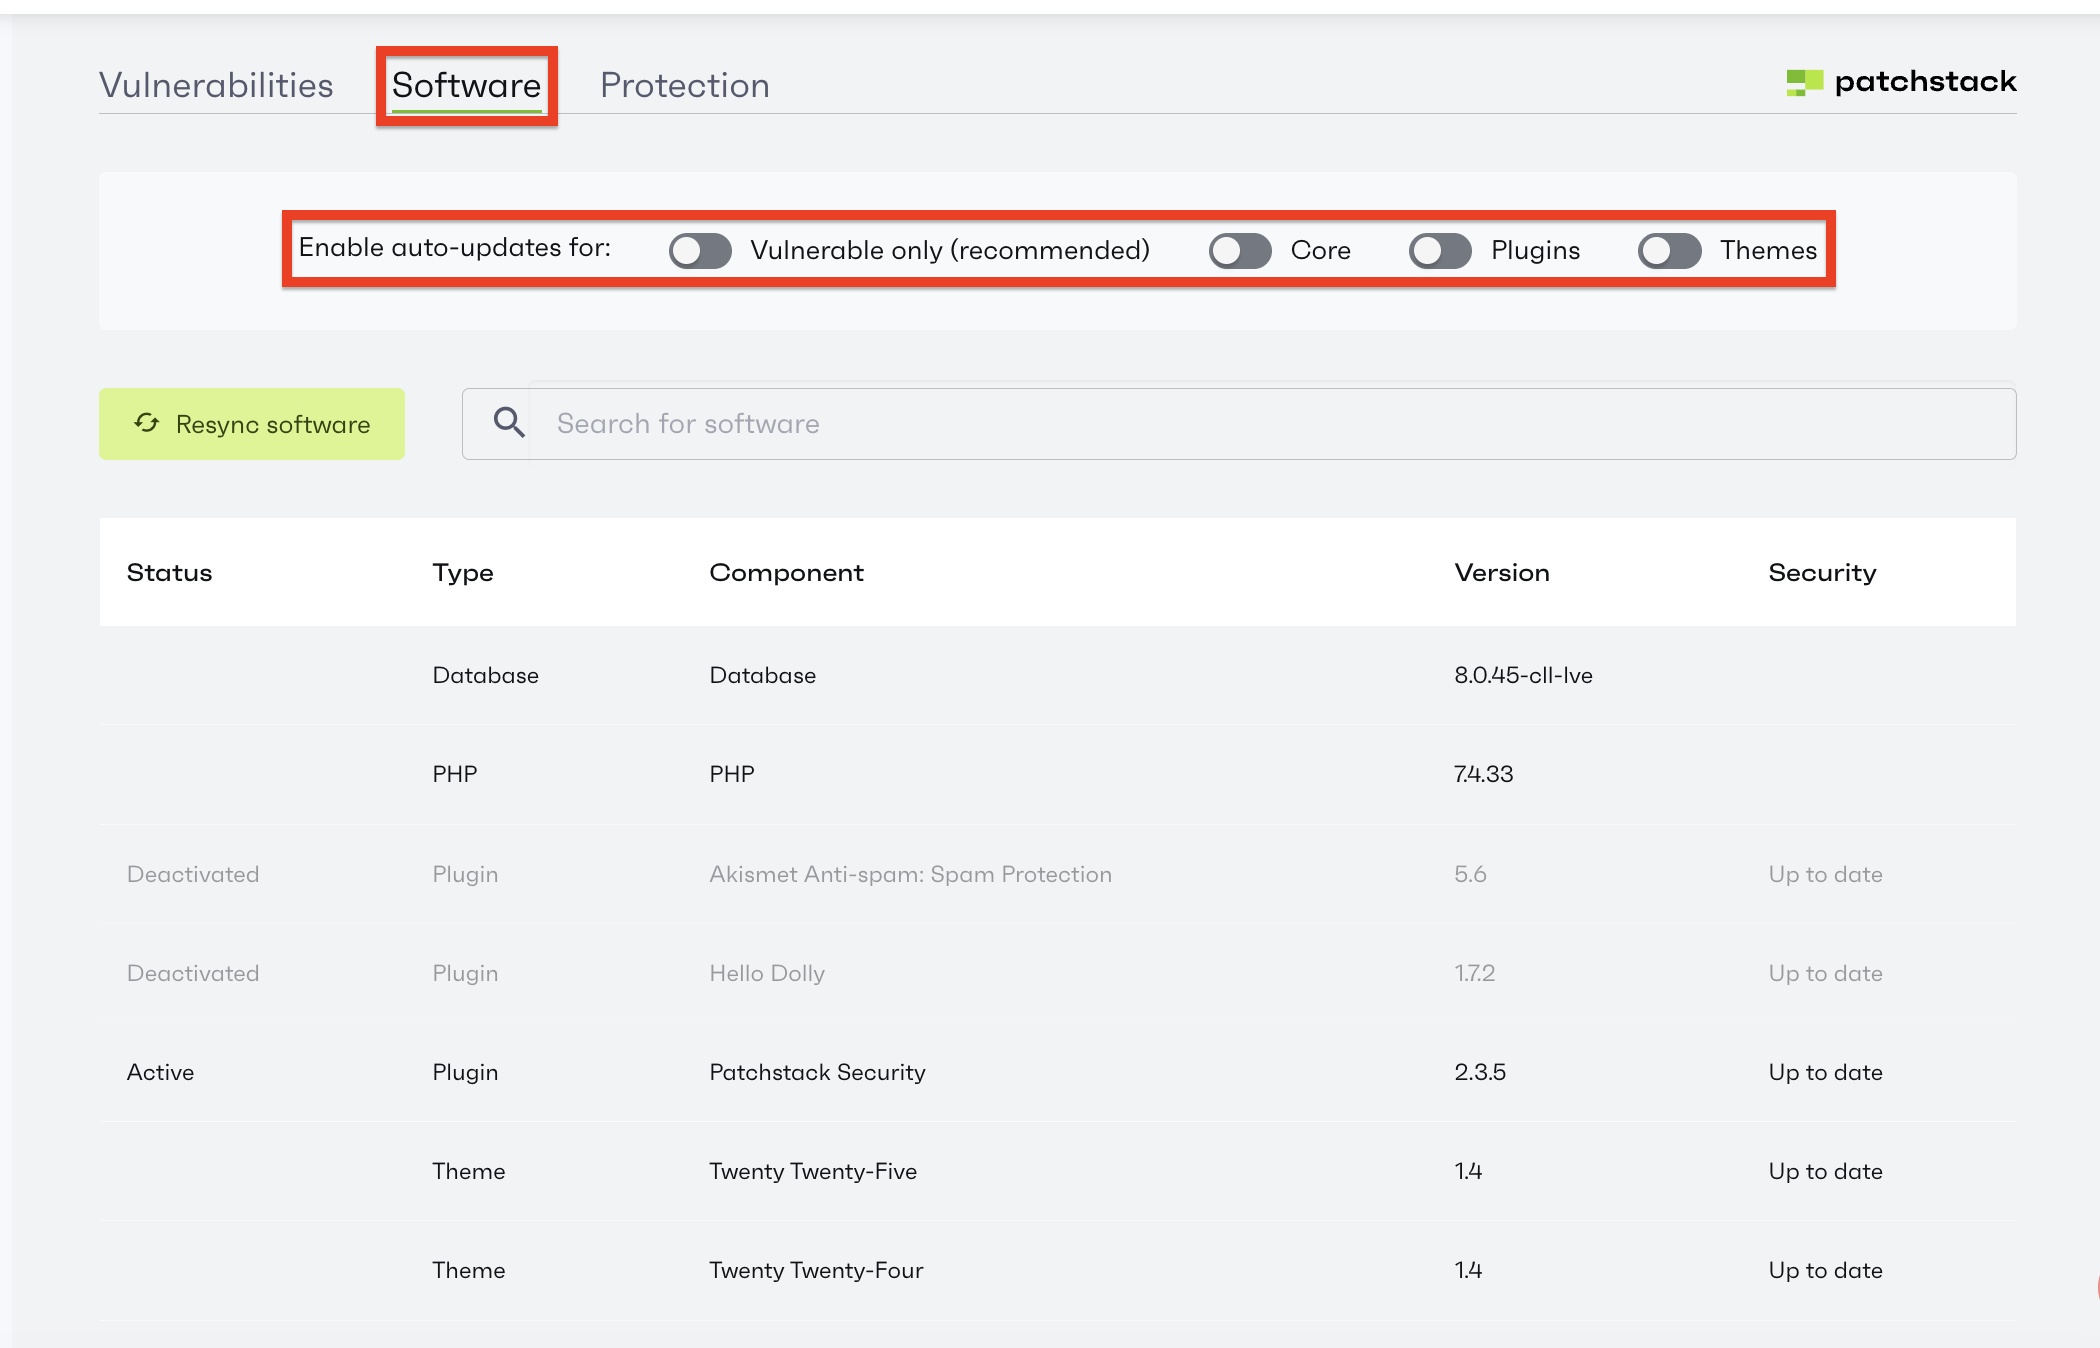The image size is (2100, 1348).
Task: Click the Security column header
Action: point(1822,572)
